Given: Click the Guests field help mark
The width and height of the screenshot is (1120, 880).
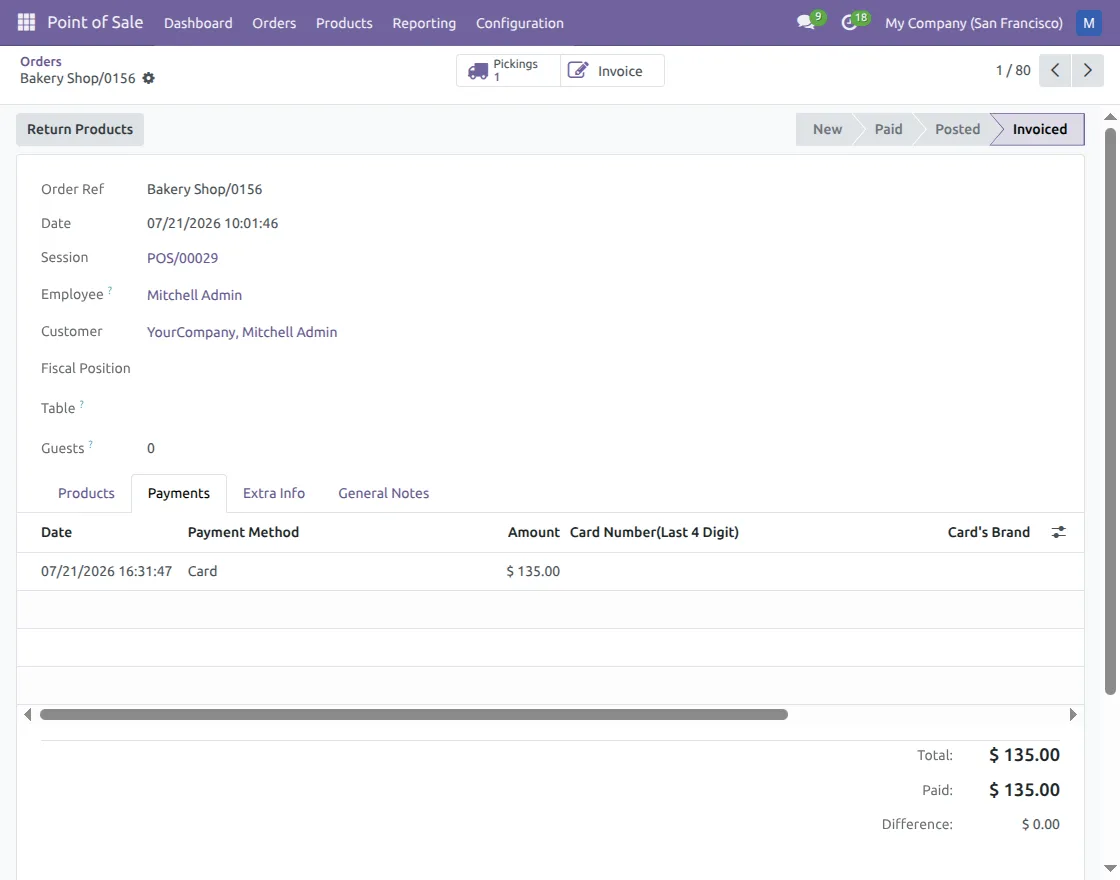Looking at the screenshot, I should (x=91, y=444).
